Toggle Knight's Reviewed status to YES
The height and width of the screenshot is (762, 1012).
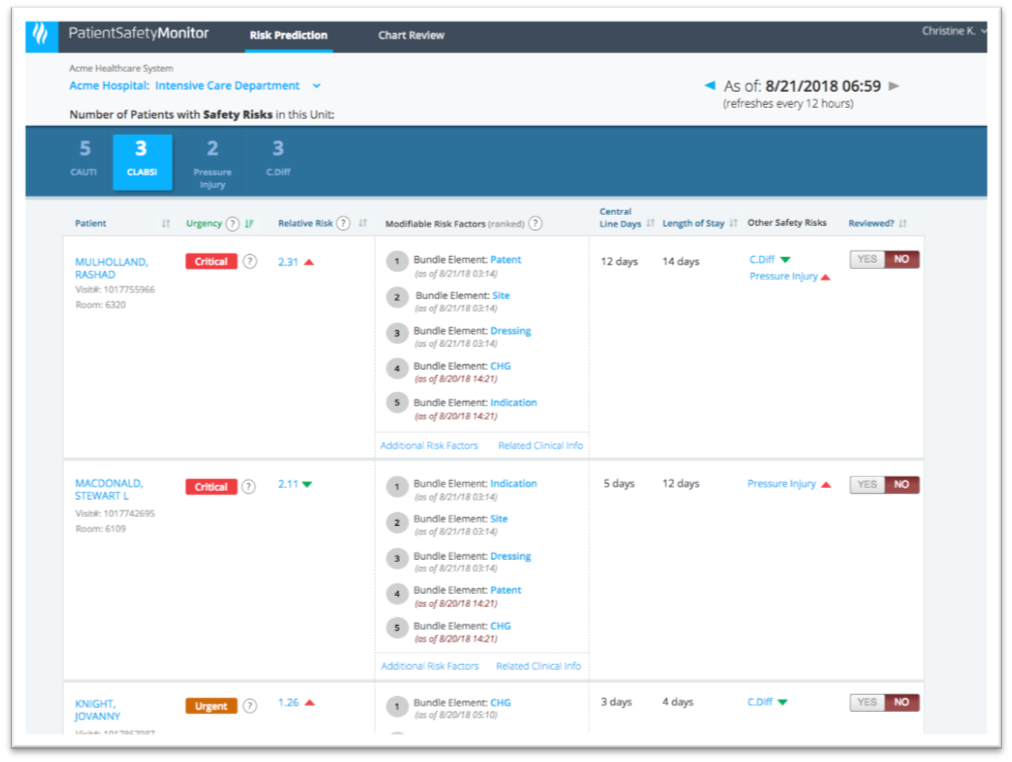(x=866, y=702)
